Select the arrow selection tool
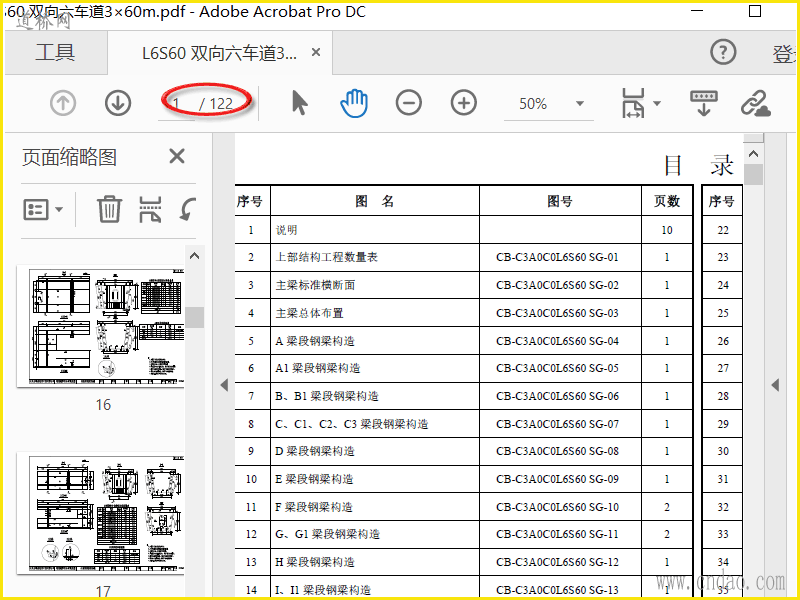The image size is (800, 600). [x=299, y=103]
